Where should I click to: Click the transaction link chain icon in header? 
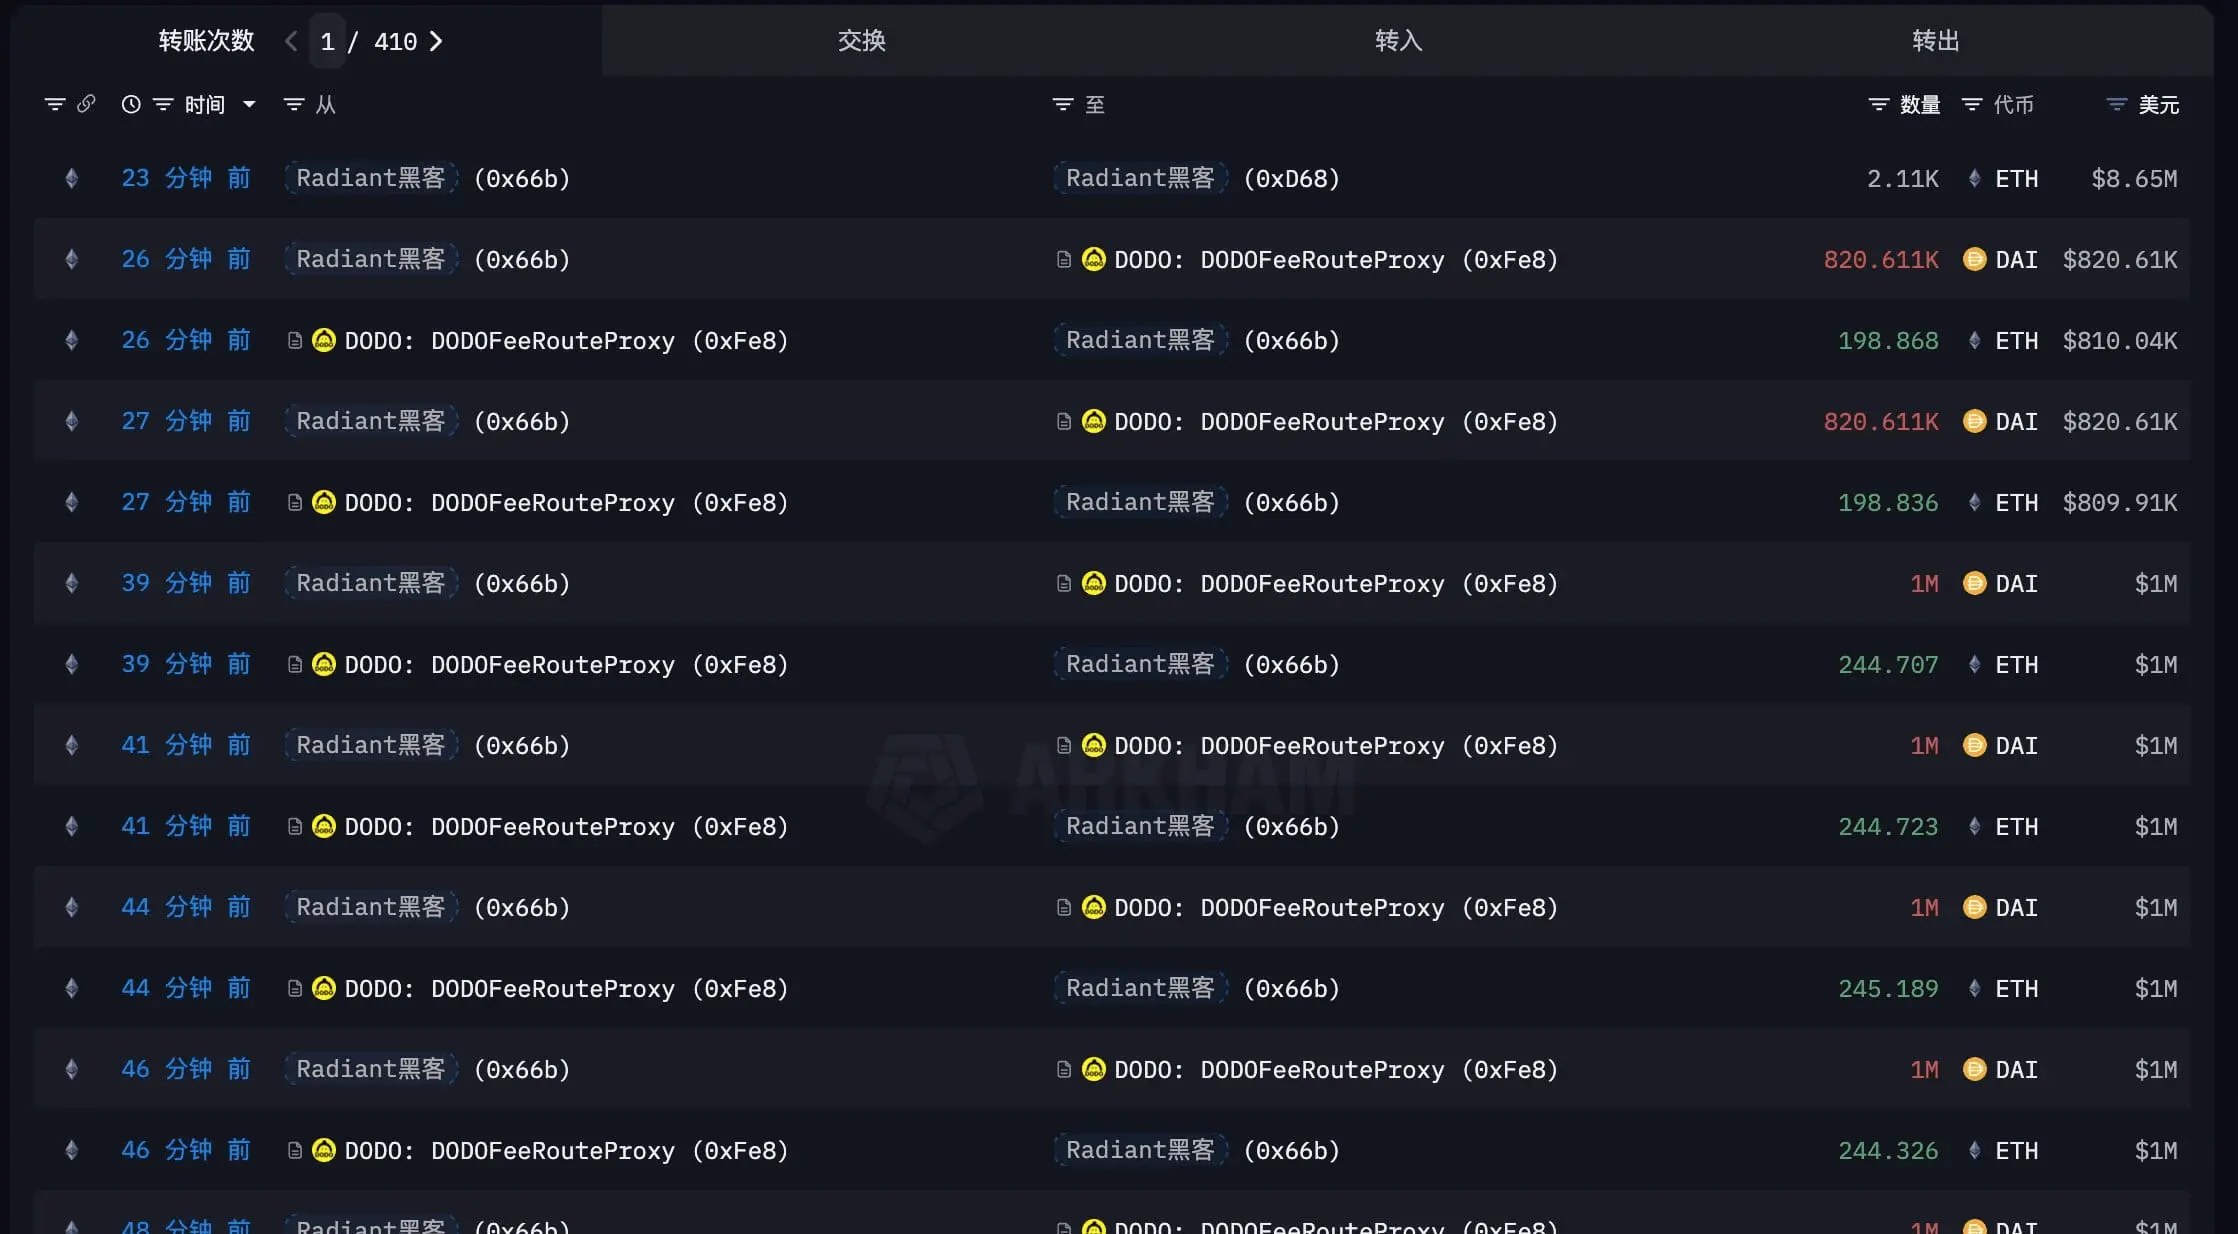(86, 104)
